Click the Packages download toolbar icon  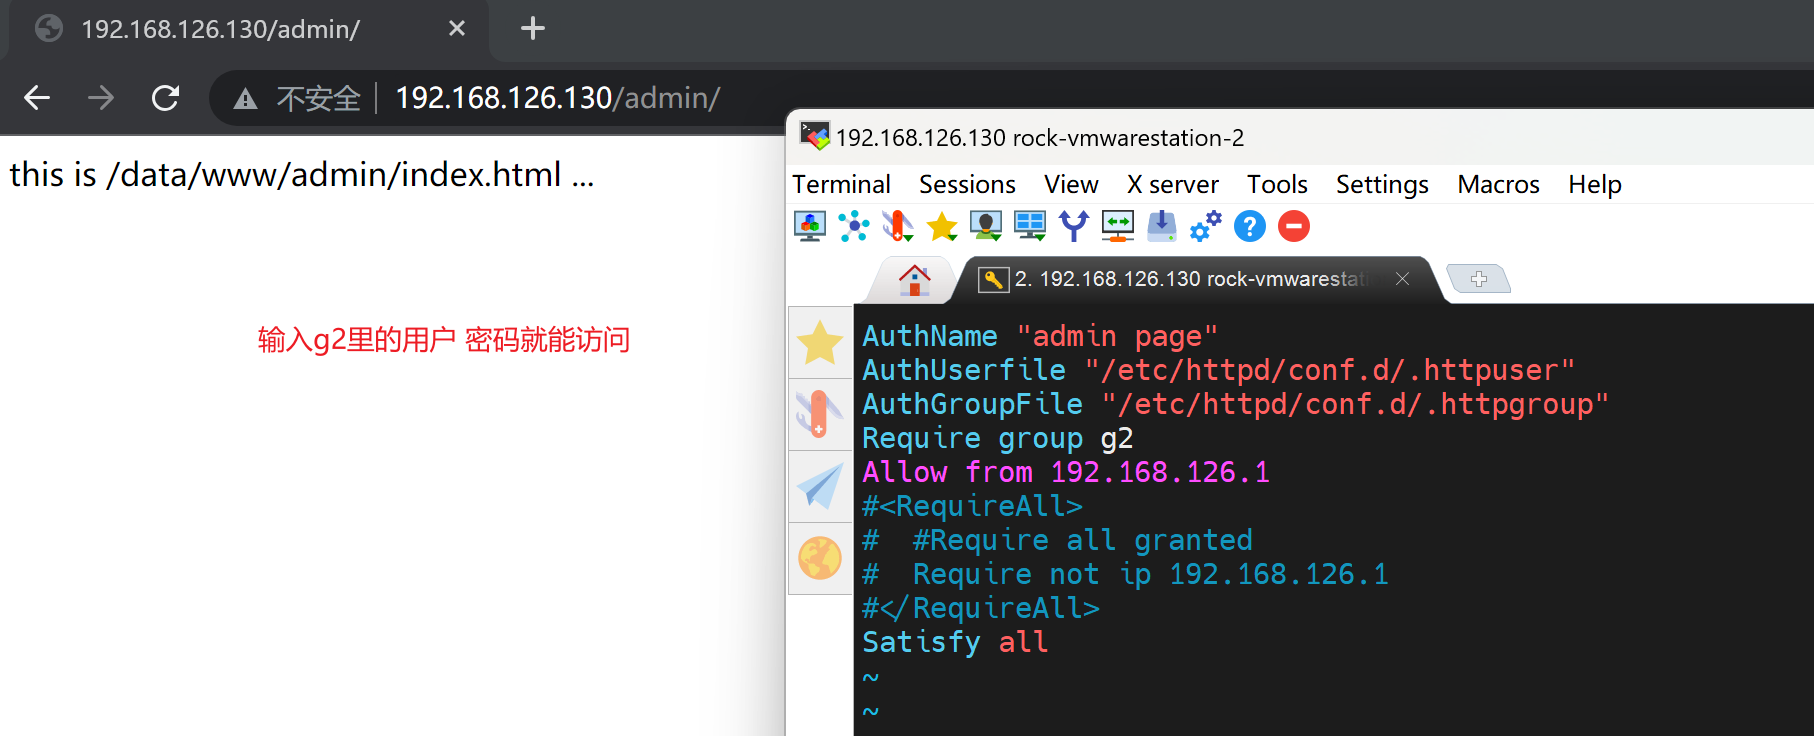[1161, 227]
